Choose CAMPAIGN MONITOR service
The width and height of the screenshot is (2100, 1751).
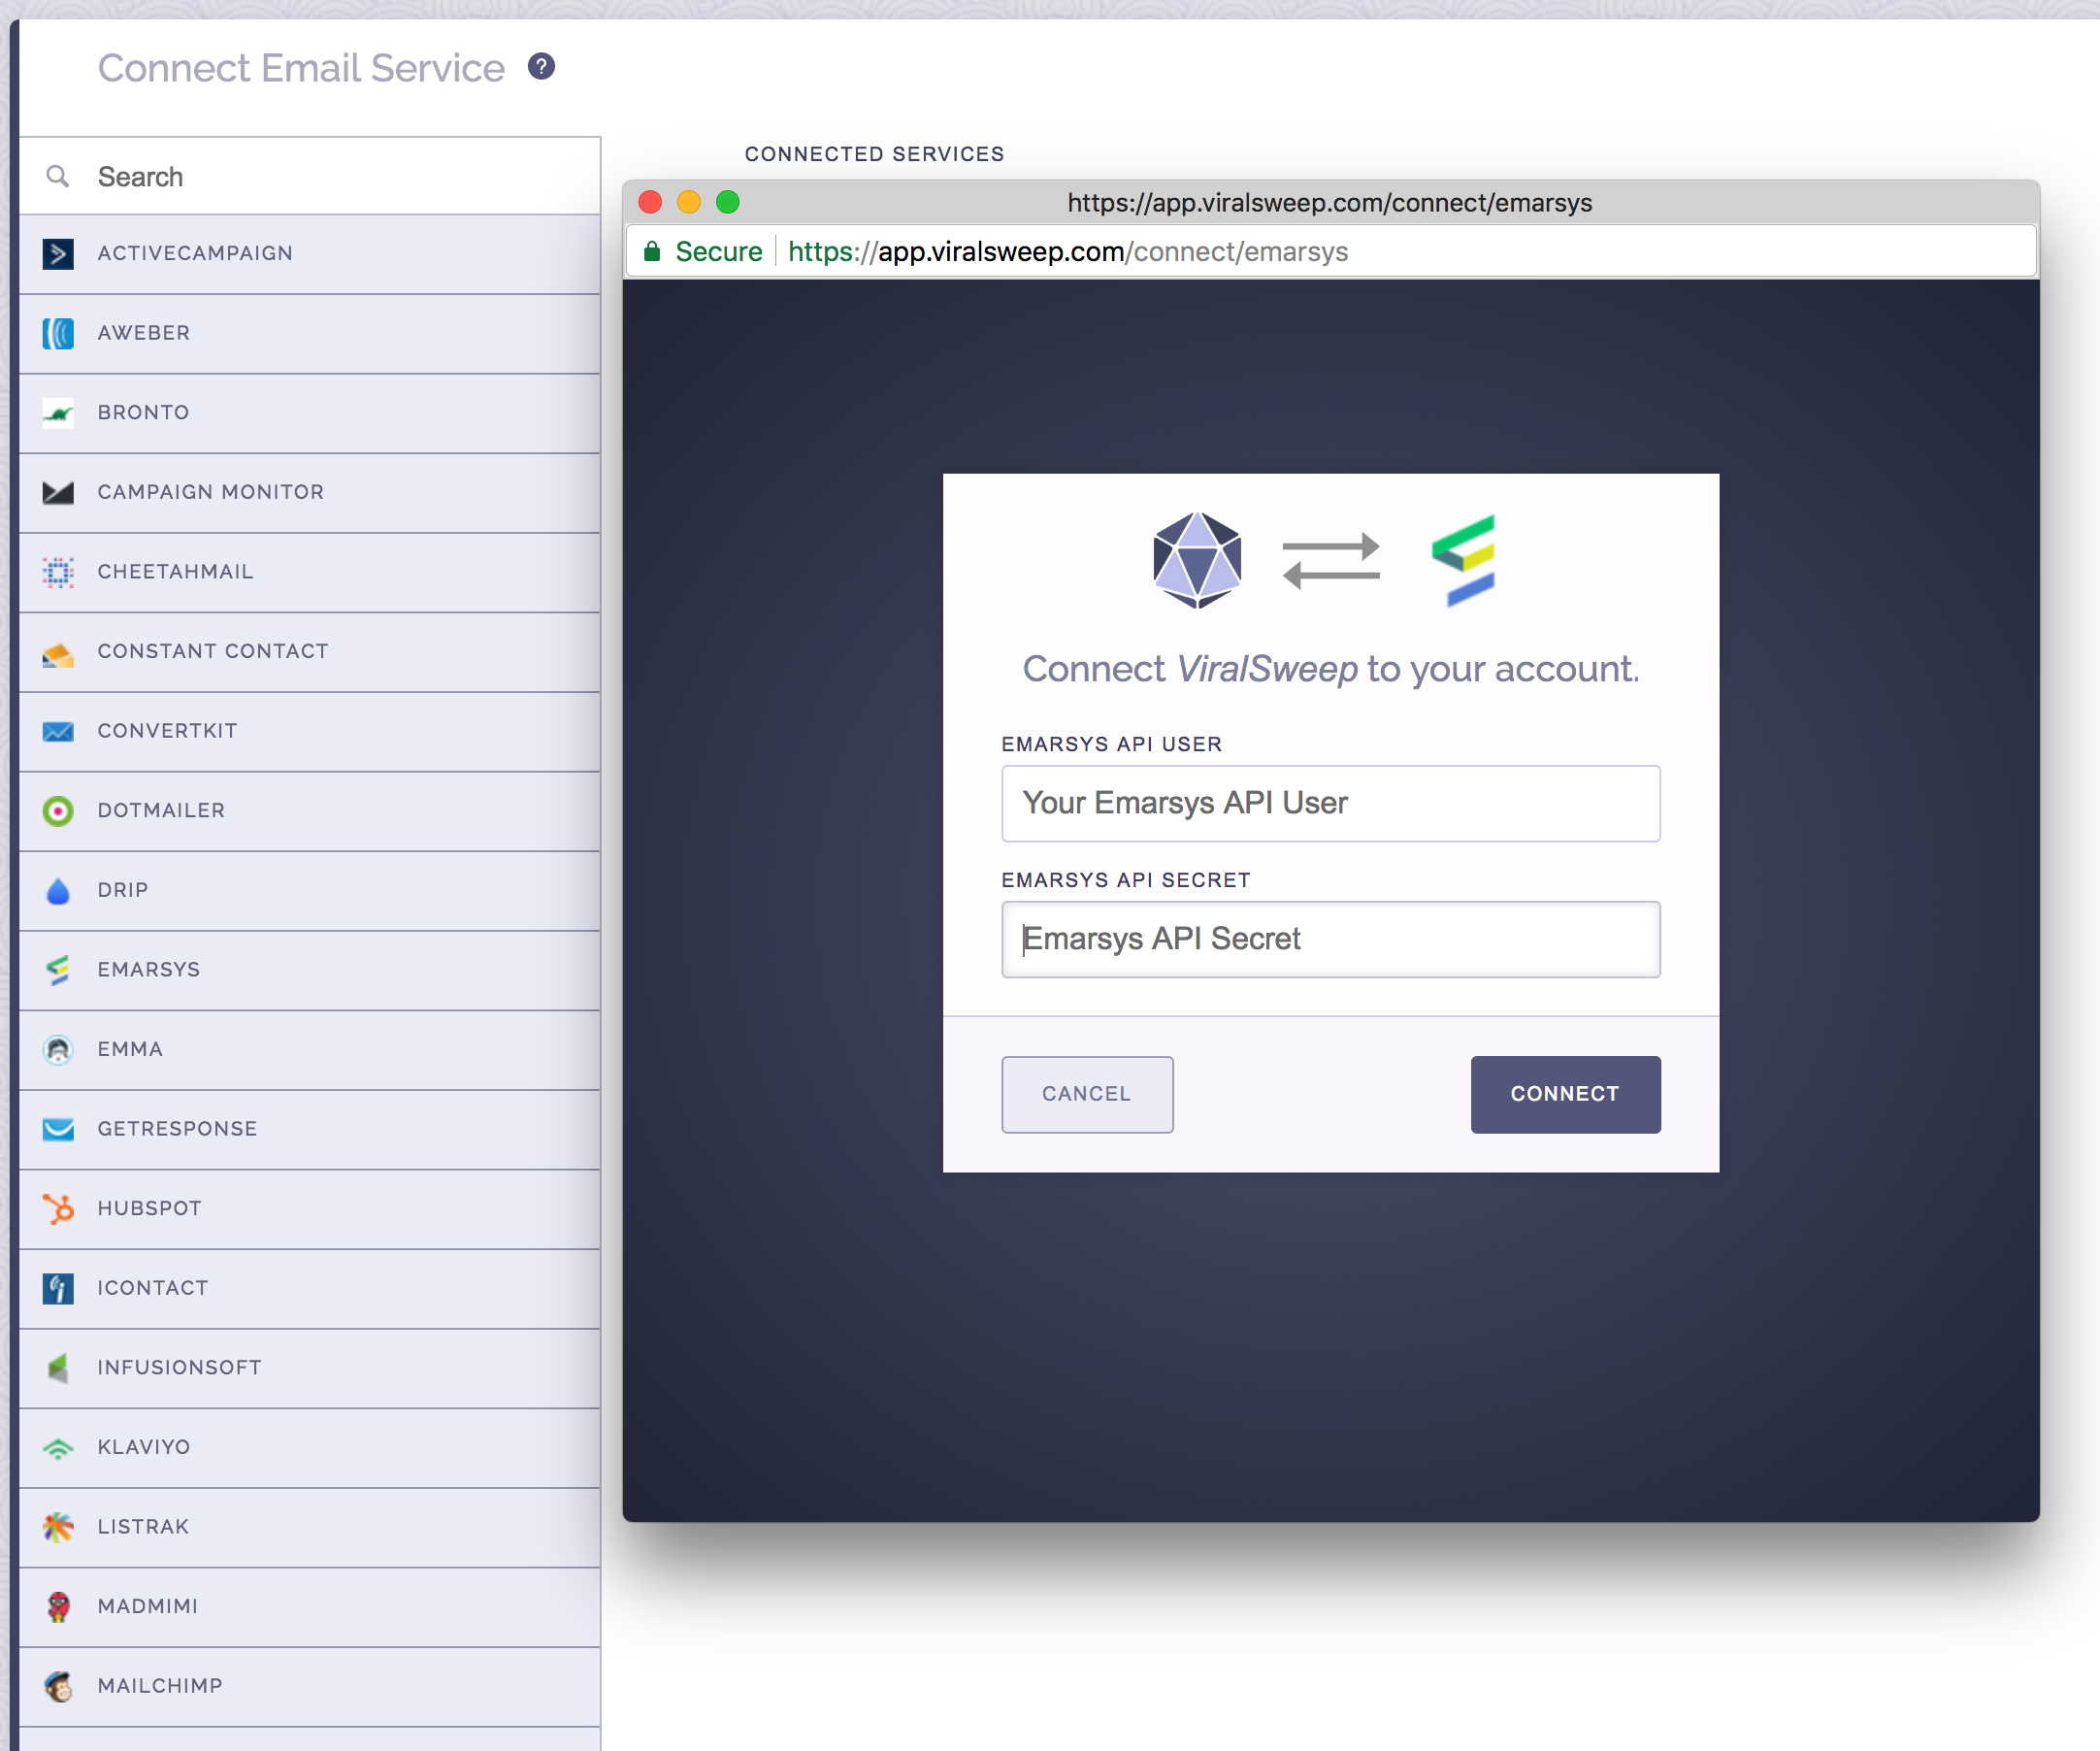coord(309,493)
